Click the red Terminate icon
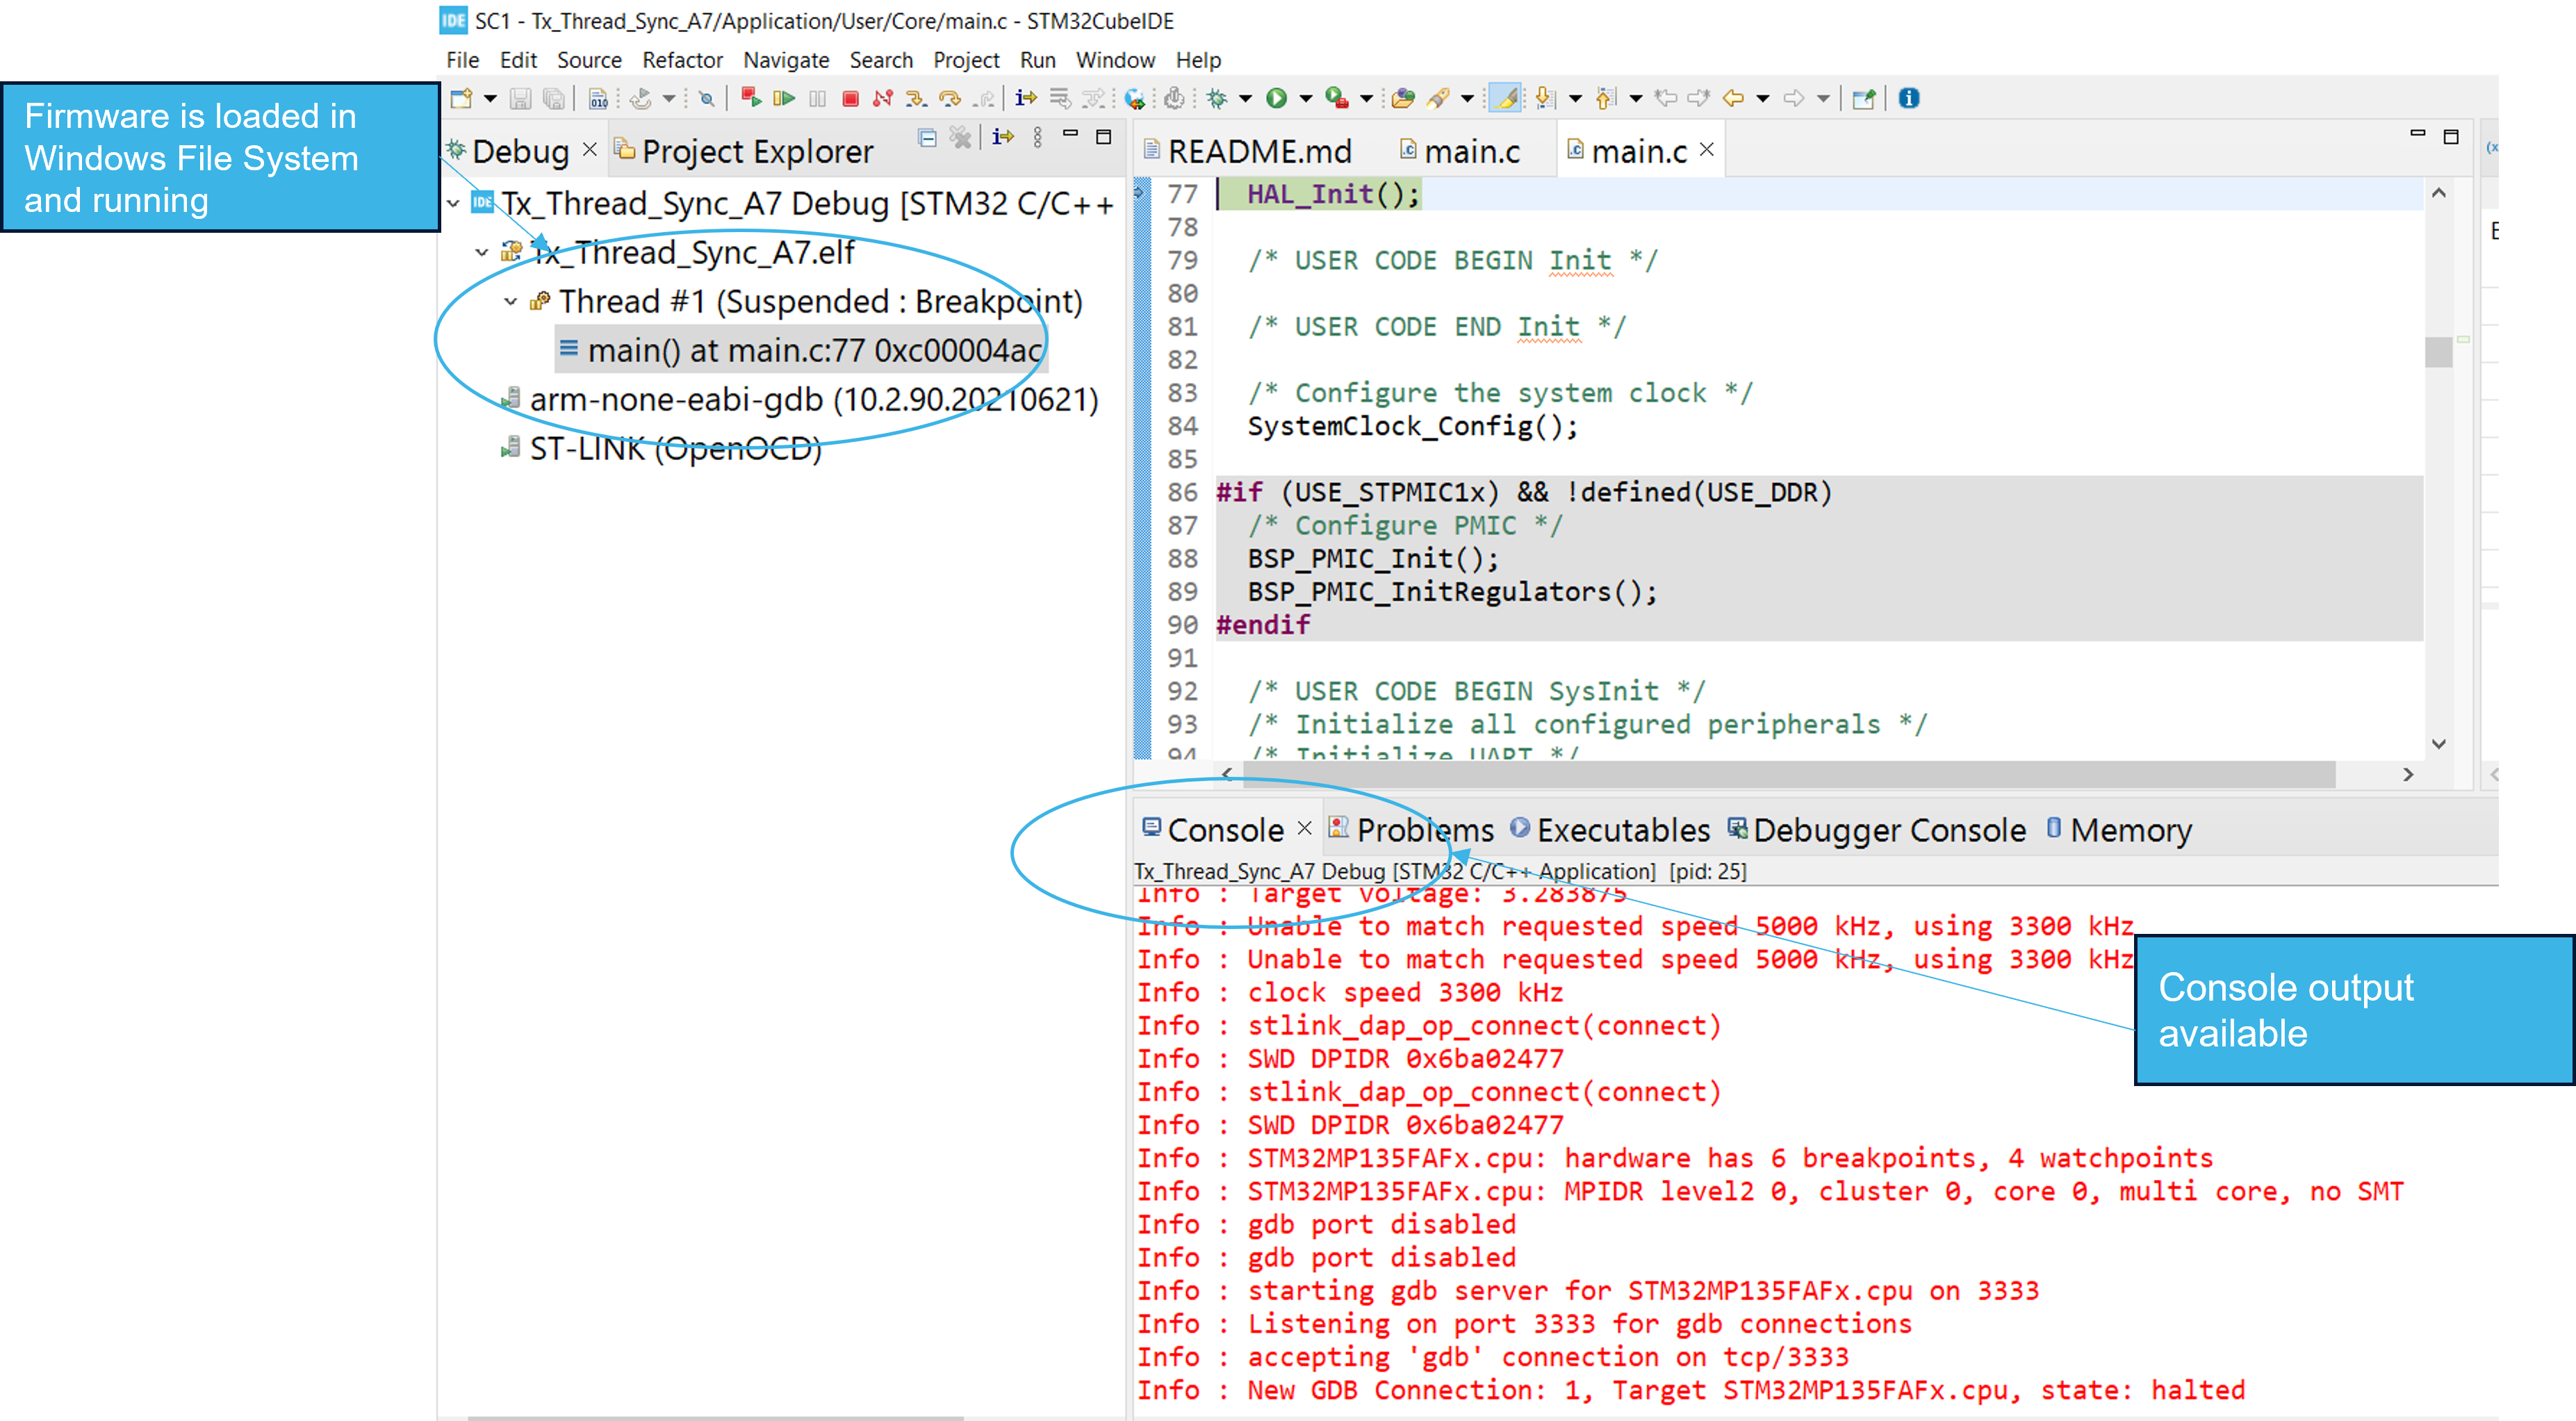 pyautogui.click(x=850, y=98)
